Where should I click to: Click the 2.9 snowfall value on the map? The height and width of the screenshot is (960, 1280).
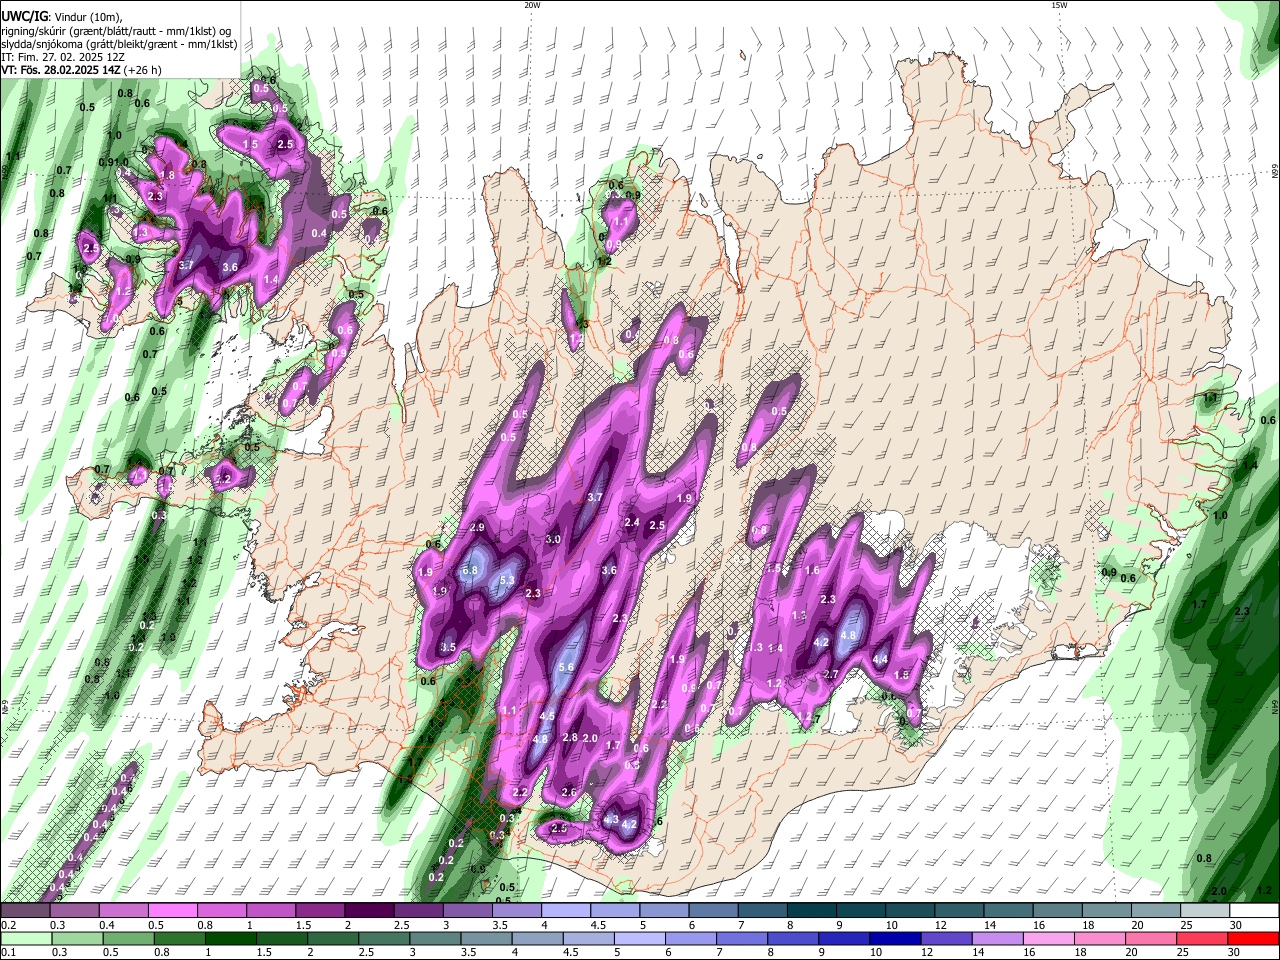(477, 527)
